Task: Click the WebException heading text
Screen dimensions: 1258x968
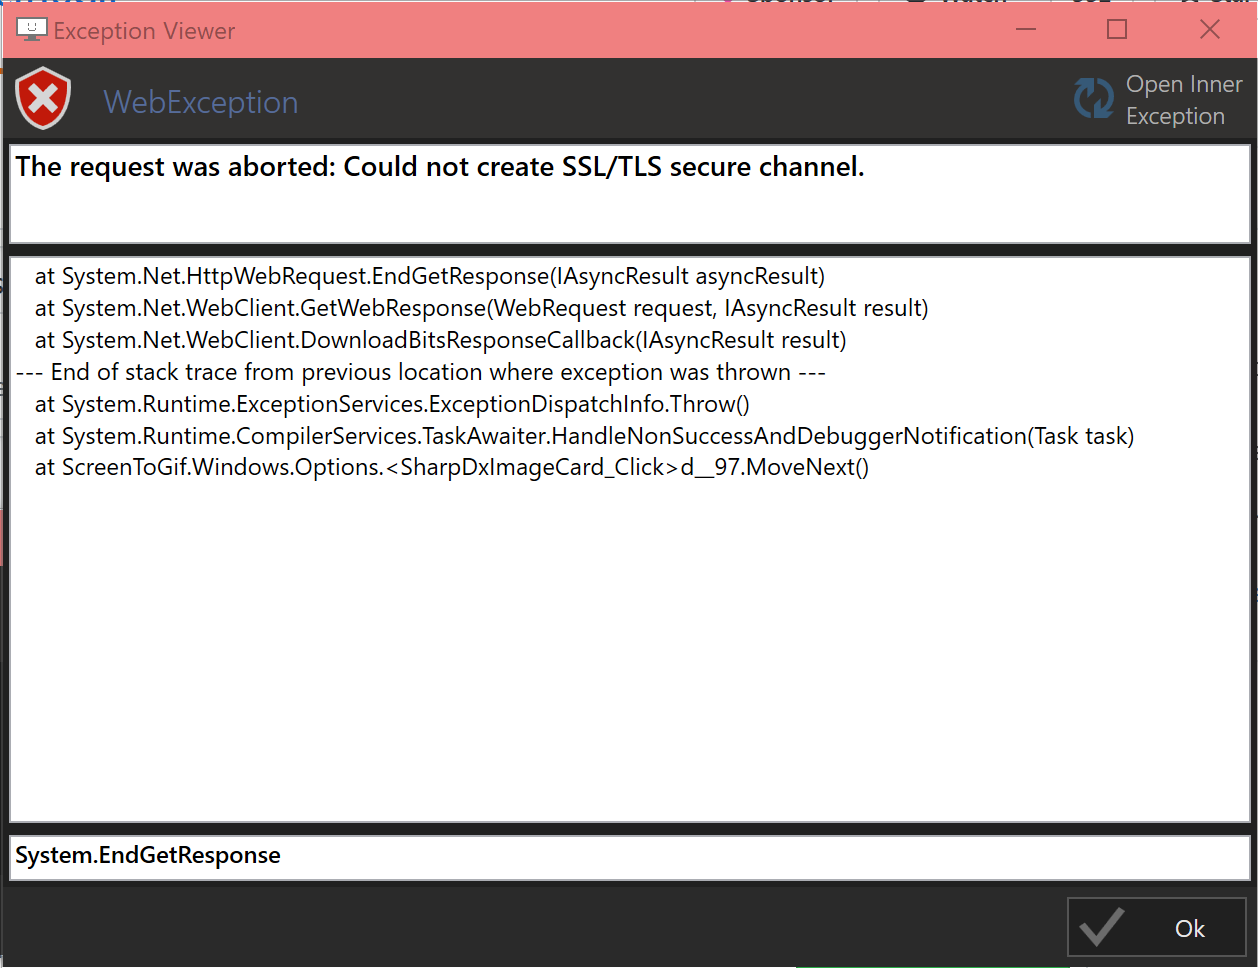Action: click(200, 102)
